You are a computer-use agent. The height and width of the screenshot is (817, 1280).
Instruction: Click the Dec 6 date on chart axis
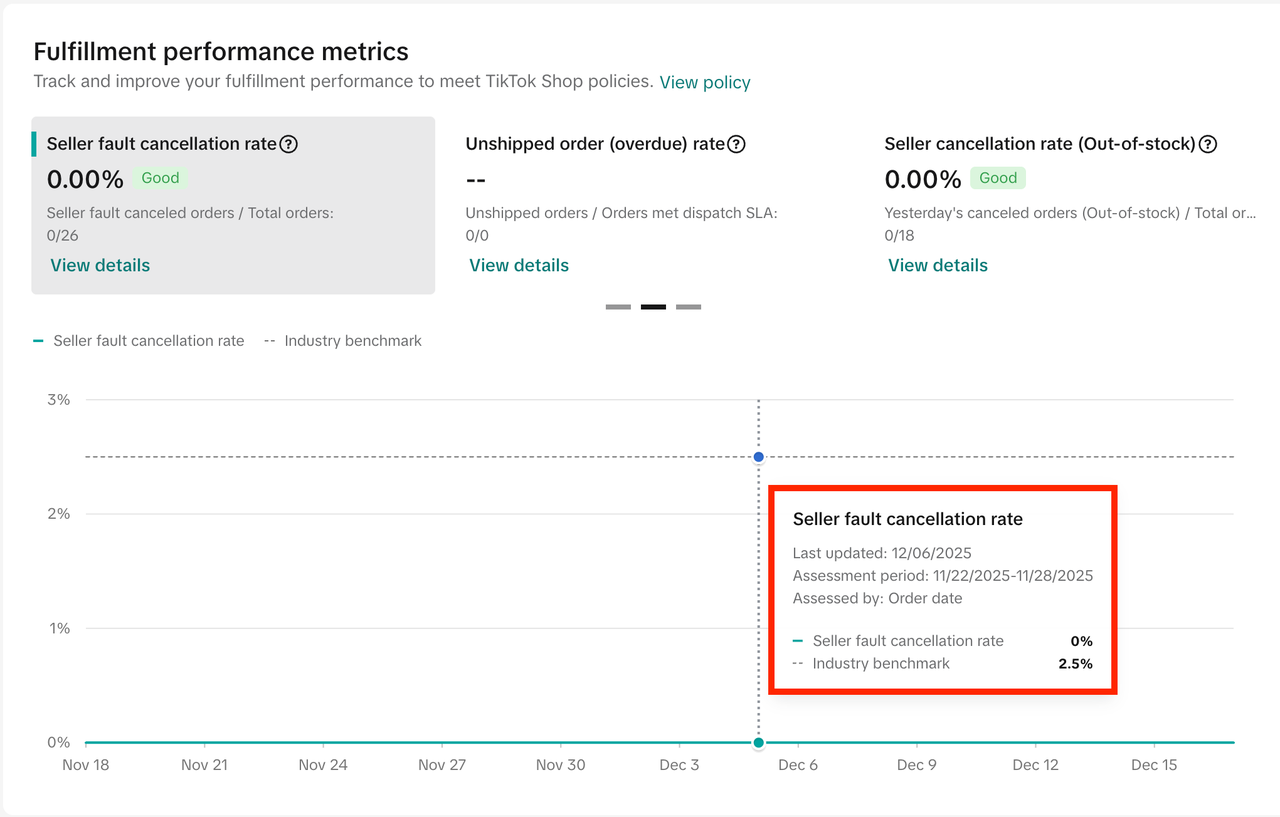point(798,765)
